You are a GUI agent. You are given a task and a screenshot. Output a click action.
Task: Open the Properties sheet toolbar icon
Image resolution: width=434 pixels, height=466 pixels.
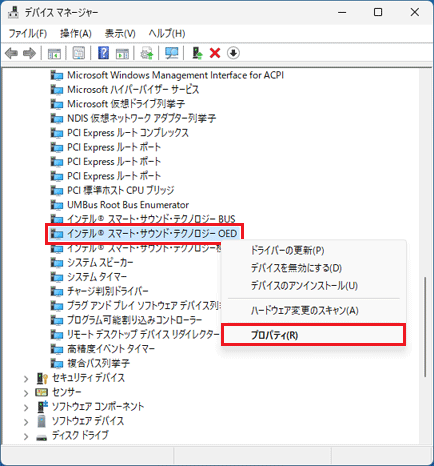point(79,53)
